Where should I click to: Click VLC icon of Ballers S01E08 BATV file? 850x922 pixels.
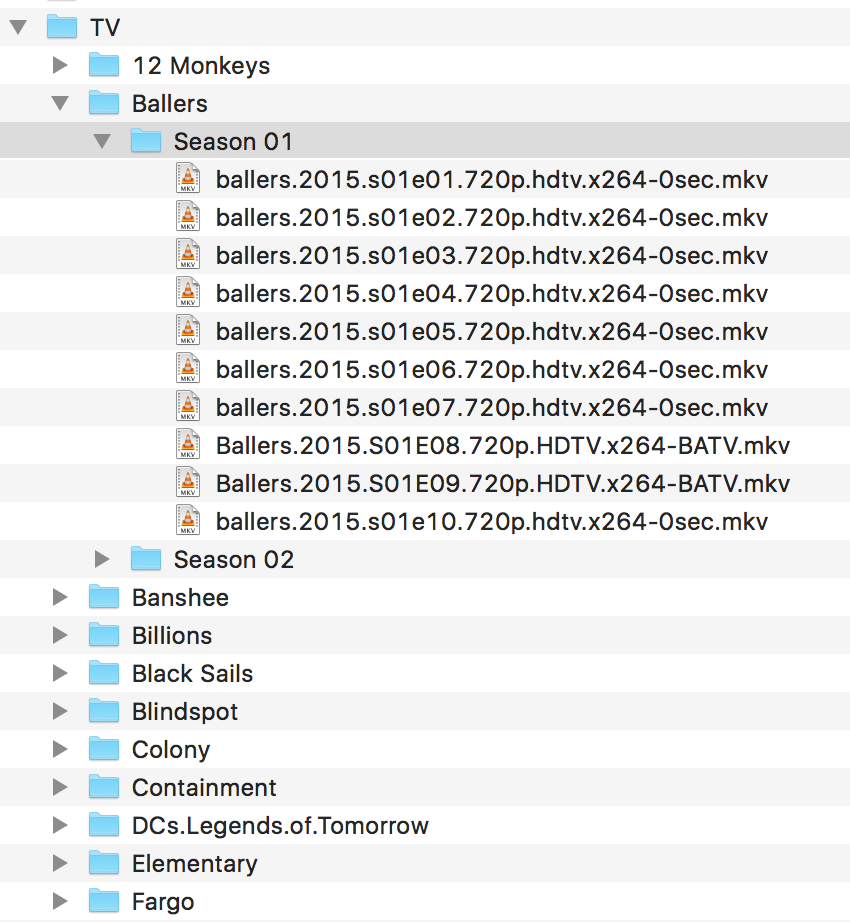tap(187, 446)
